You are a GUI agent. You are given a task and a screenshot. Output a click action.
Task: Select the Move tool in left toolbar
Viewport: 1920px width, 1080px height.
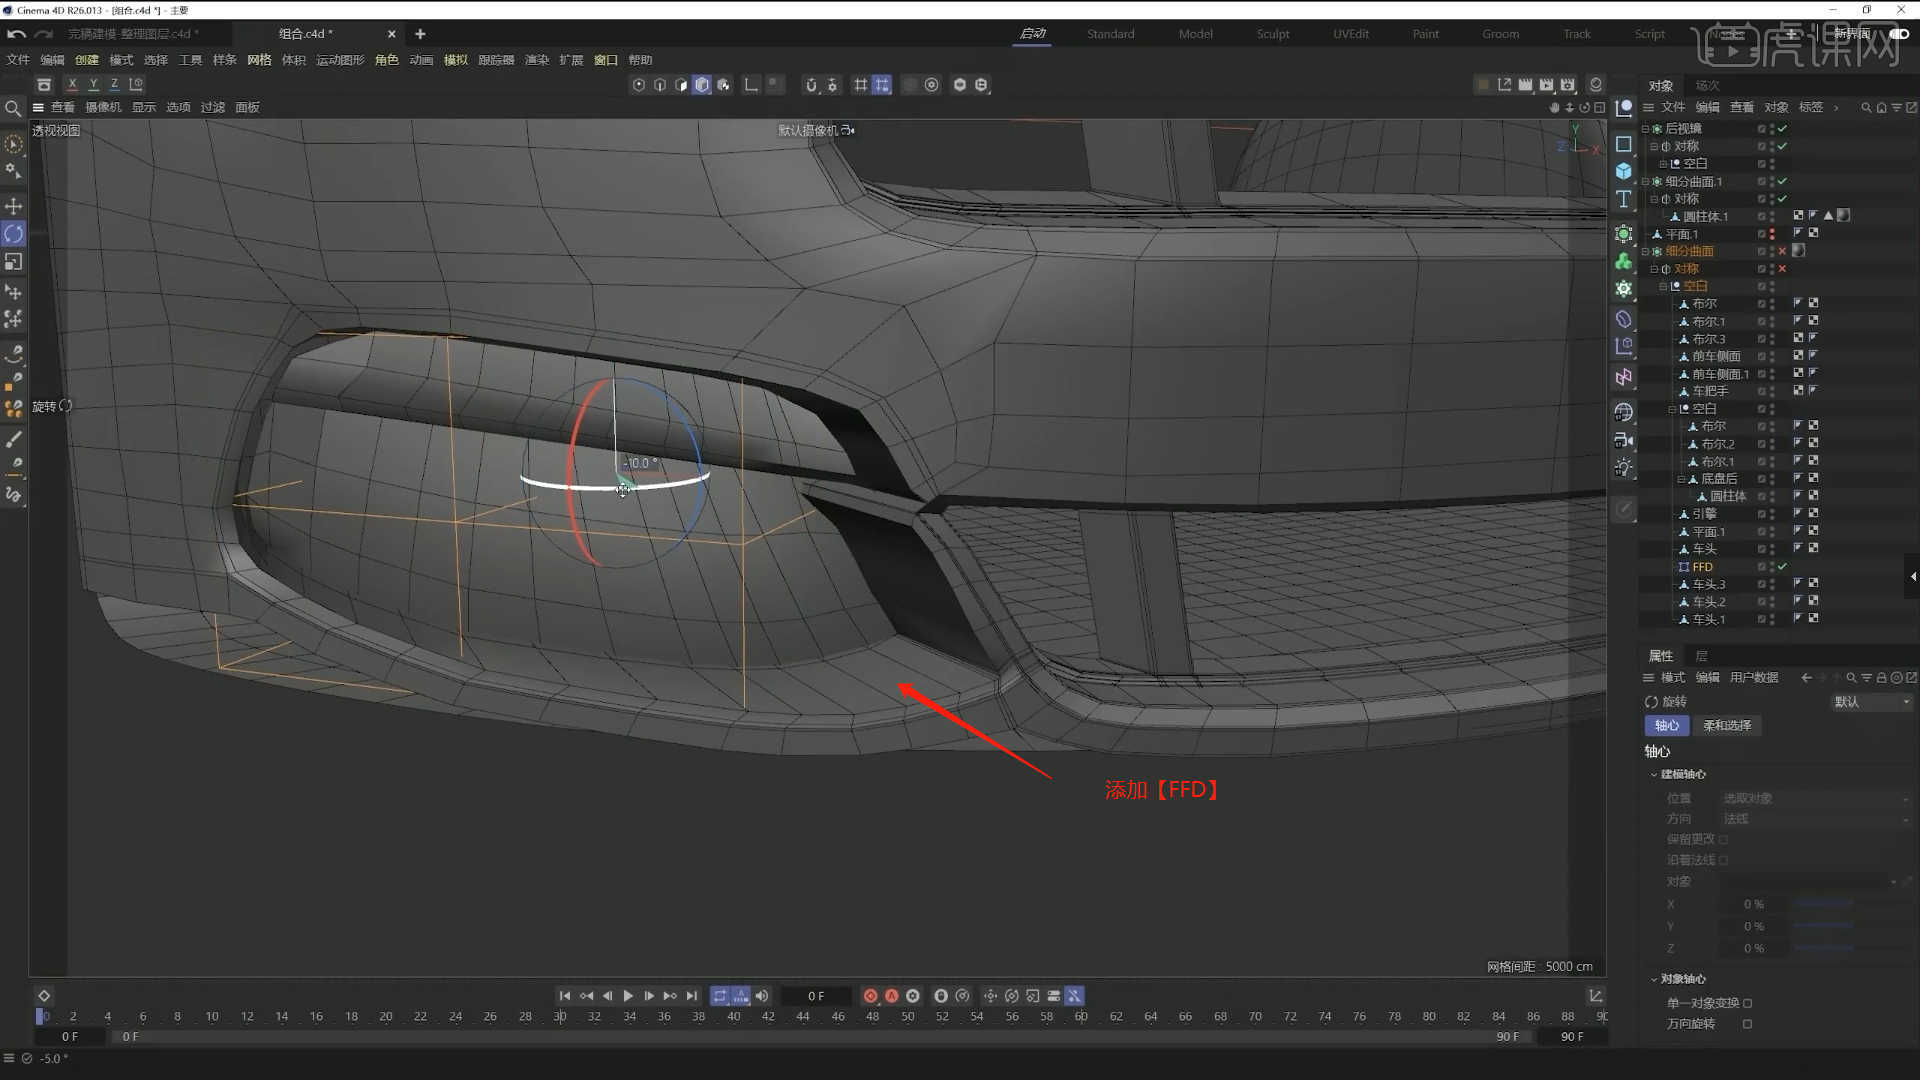coord(14,206)
